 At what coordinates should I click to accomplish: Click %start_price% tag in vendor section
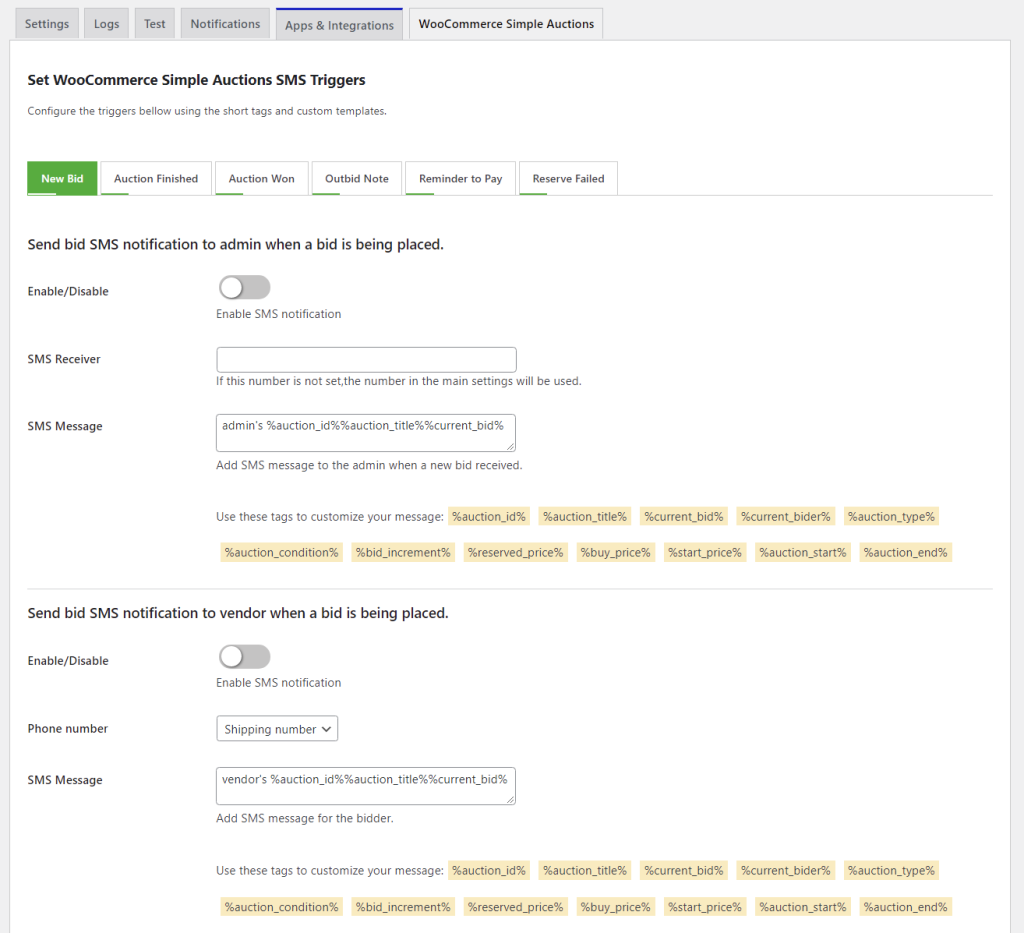pos(705,907)
